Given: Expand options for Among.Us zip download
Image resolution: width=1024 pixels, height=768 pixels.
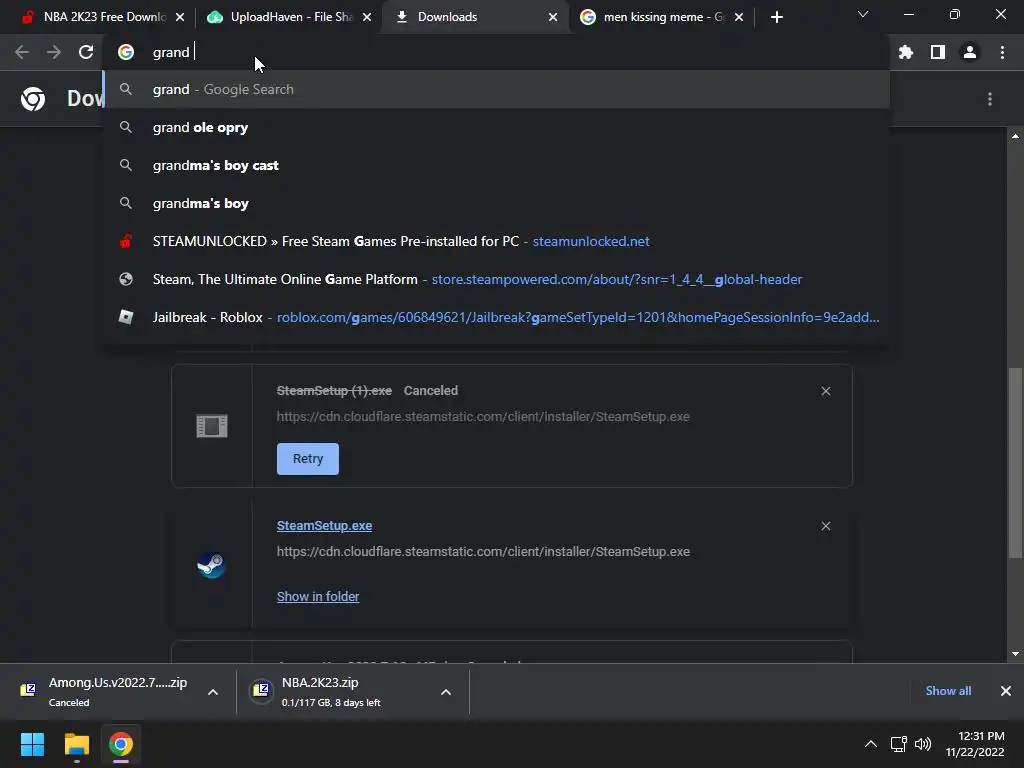Looking at the screenshot, I should [213, 692].
